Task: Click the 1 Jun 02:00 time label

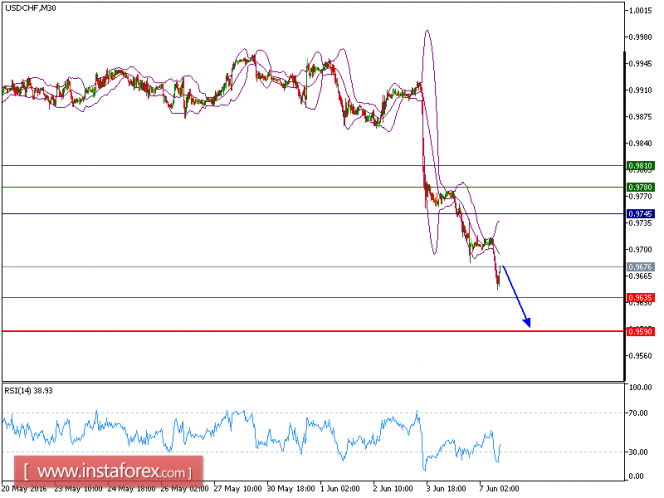Action: coord(340,489)
